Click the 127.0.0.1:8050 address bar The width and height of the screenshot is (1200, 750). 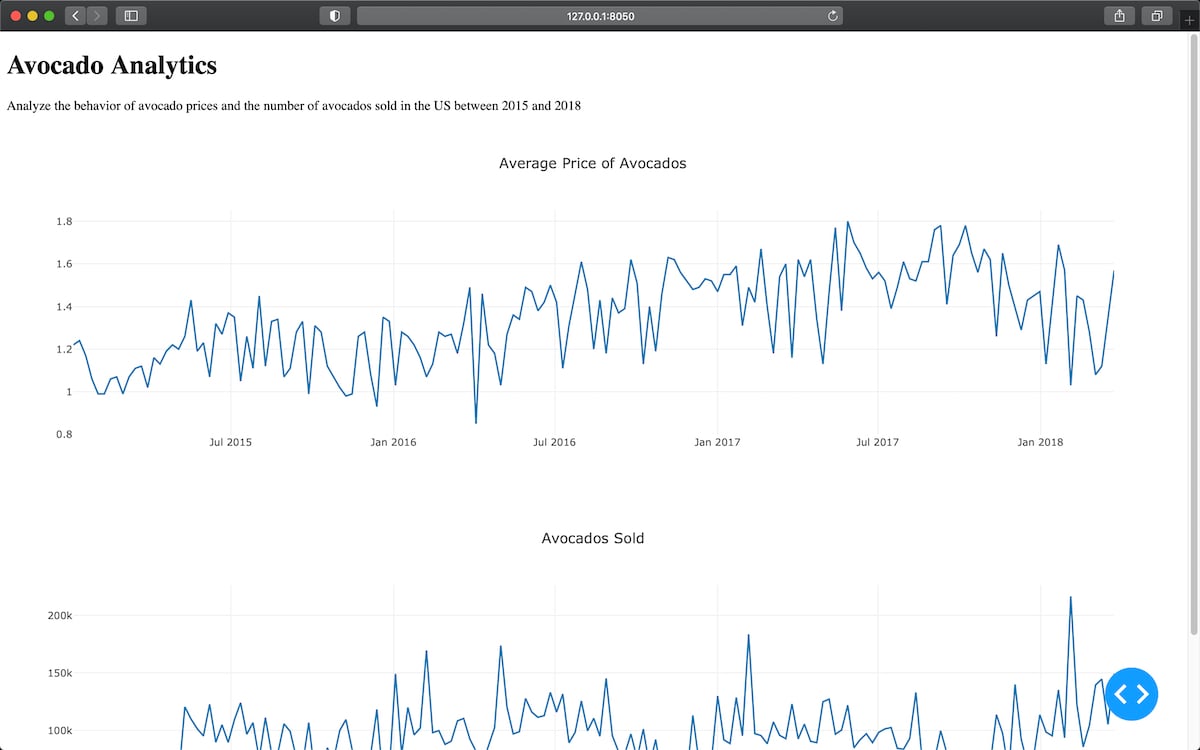pos(598,16)
